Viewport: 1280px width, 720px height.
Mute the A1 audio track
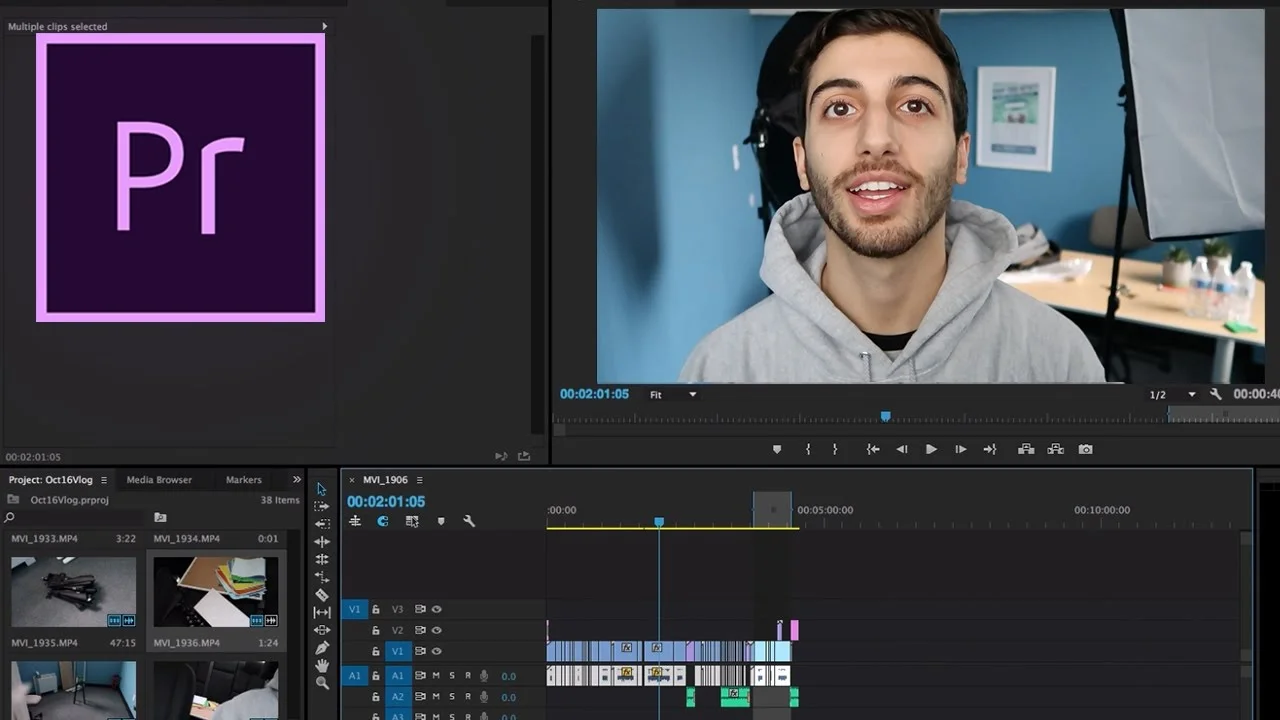(436, 676)
